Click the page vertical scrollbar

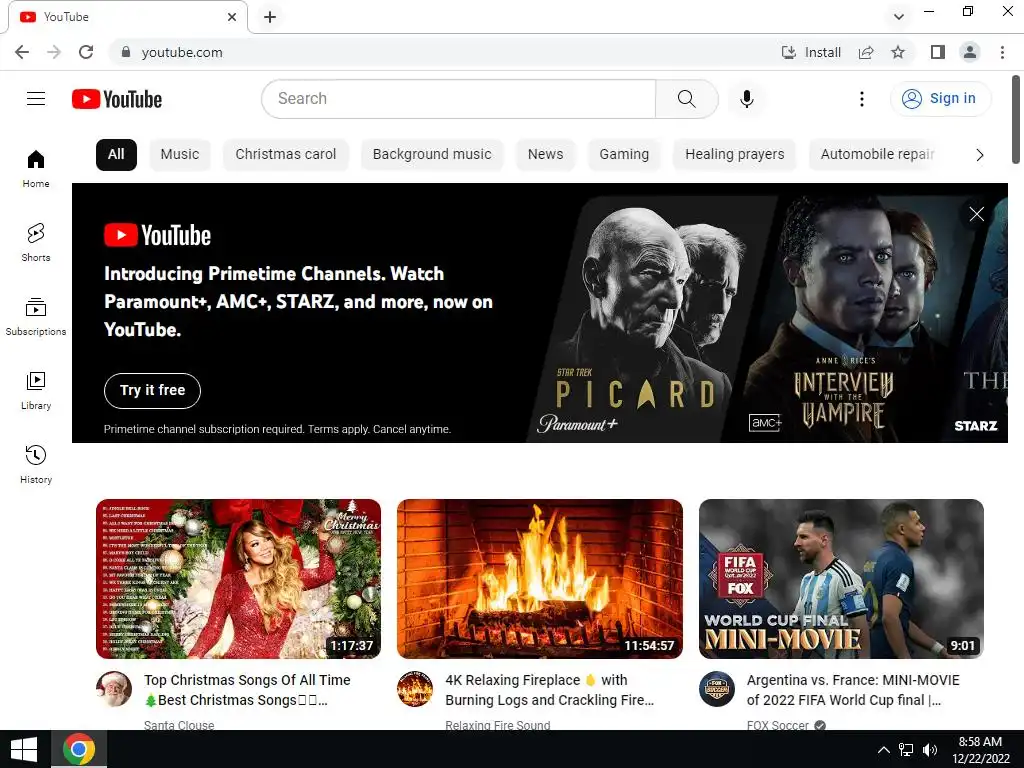tap(1016, 120)
